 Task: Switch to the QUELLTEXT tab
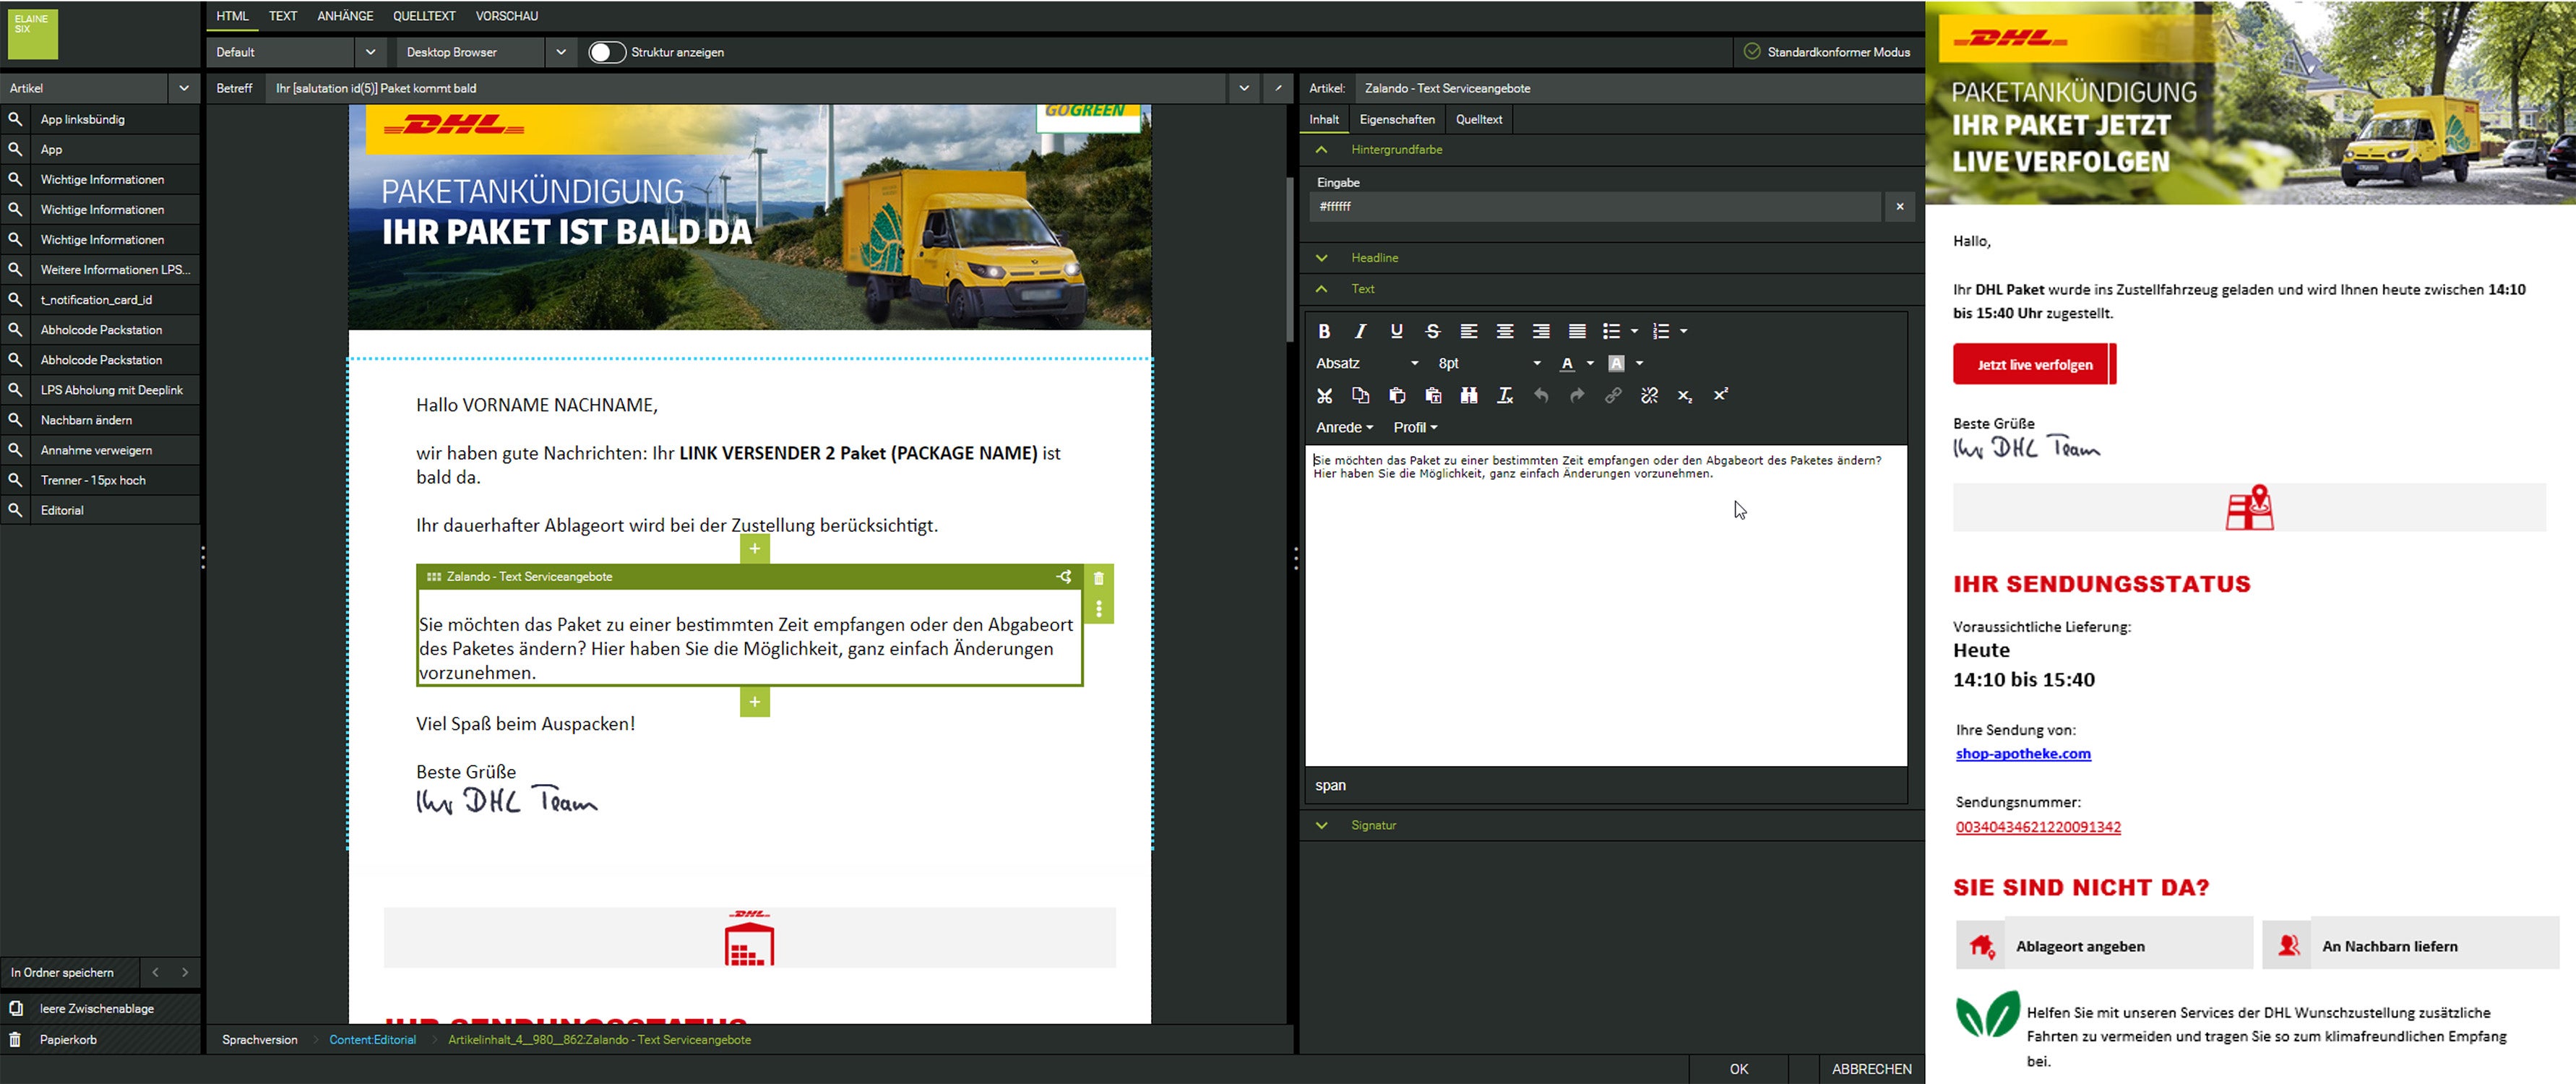coord(424,15)
